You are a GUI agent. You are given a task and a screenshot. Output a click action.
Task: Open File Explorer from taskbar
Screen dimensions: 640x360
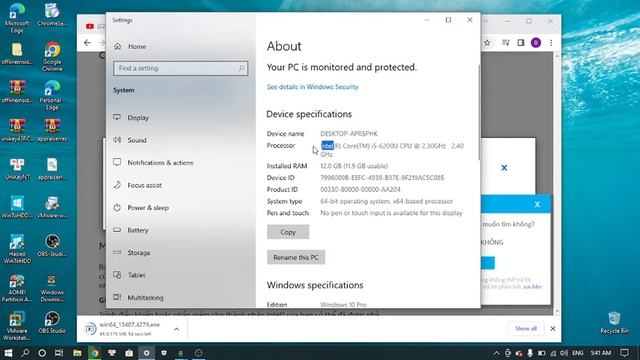pos(77,353)
